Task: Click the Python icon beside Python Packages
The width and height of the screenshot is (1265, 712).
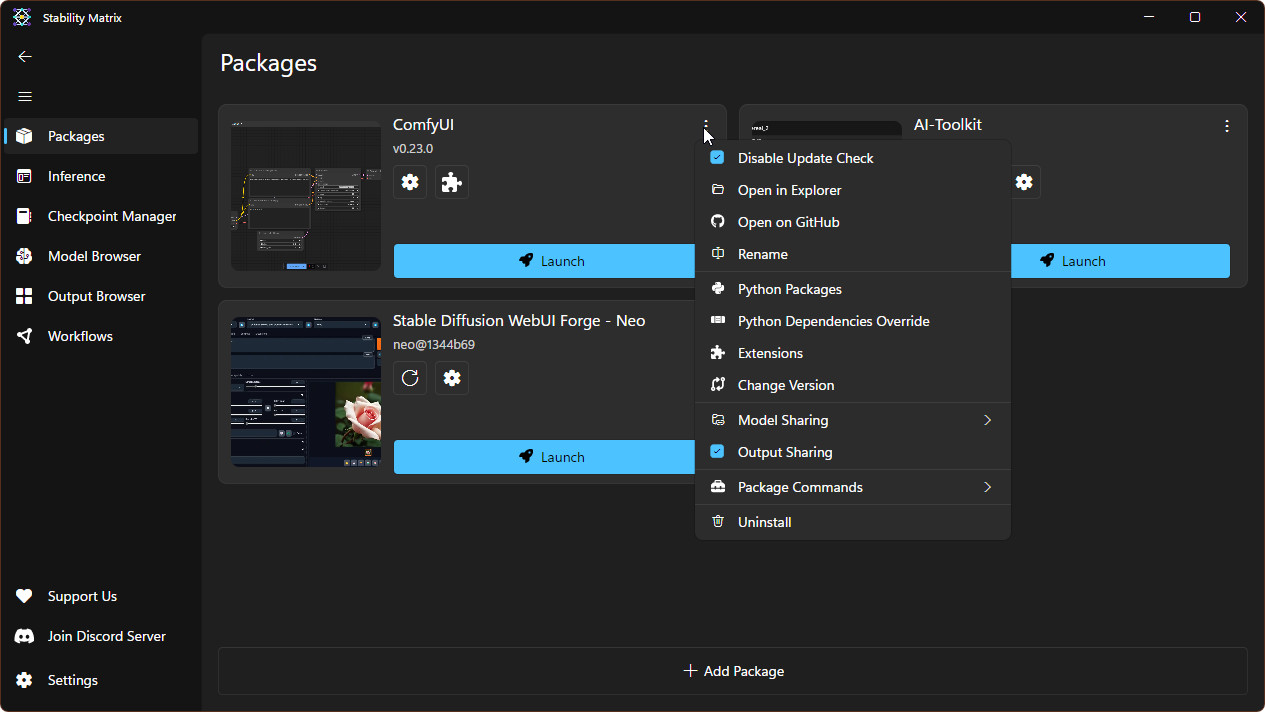Action: [x=717, y=289]
